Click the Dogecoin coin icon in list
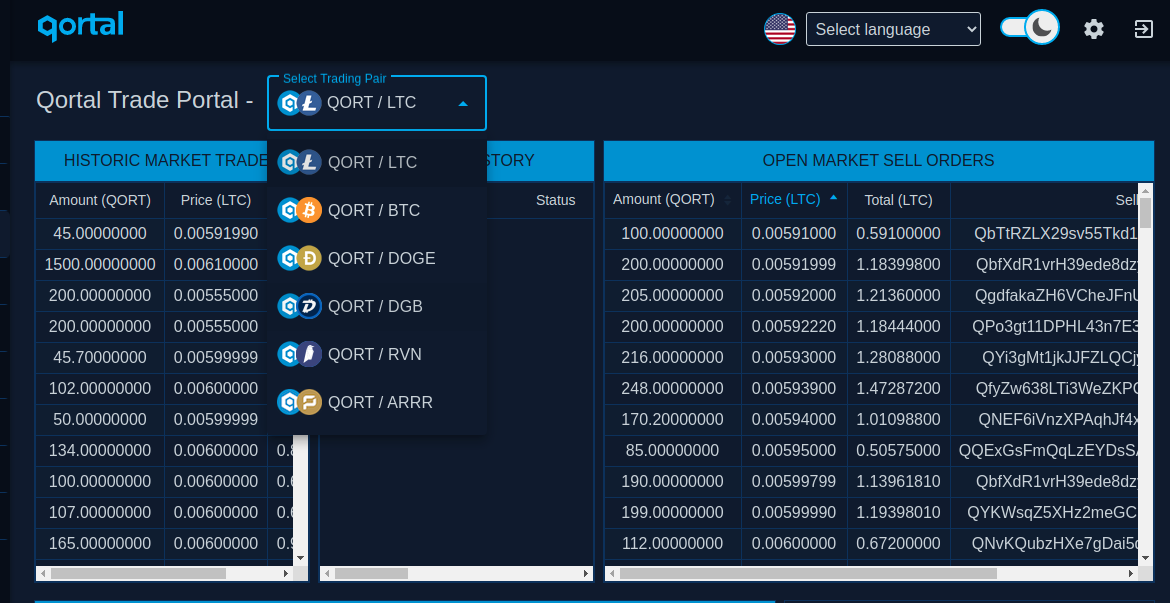This screenshot has height=603, width=1170. click(x=309, y=258)
